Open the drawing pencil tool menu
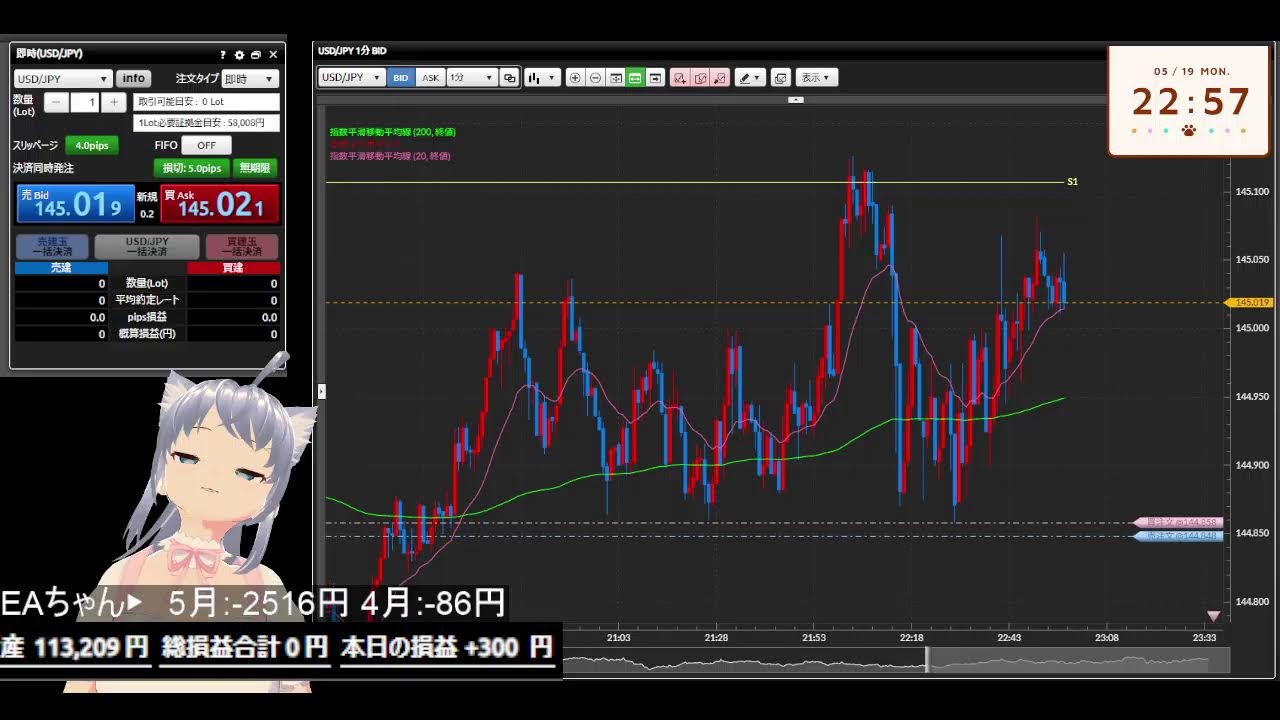The image size is (1280, 720). click(749, 78)
